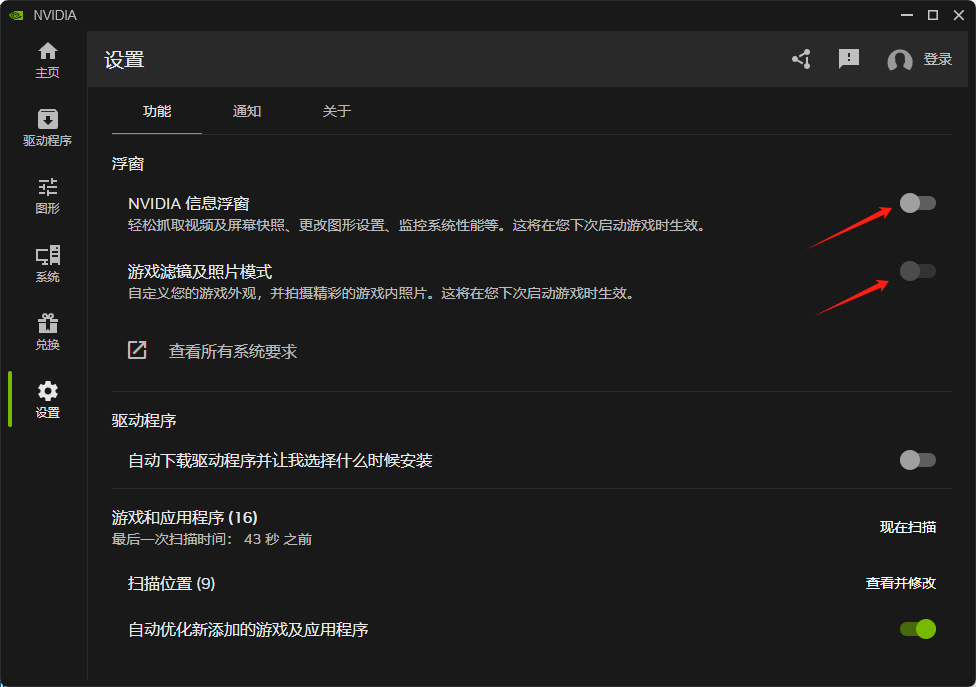Switch to the 关于 tab

coord(337,111)
